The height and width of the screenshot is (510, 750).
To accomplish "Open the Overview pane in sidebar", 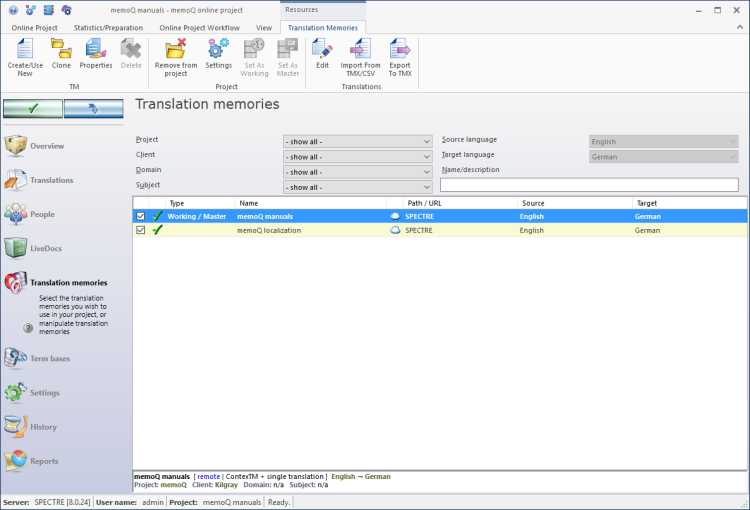I will point(34,146).
